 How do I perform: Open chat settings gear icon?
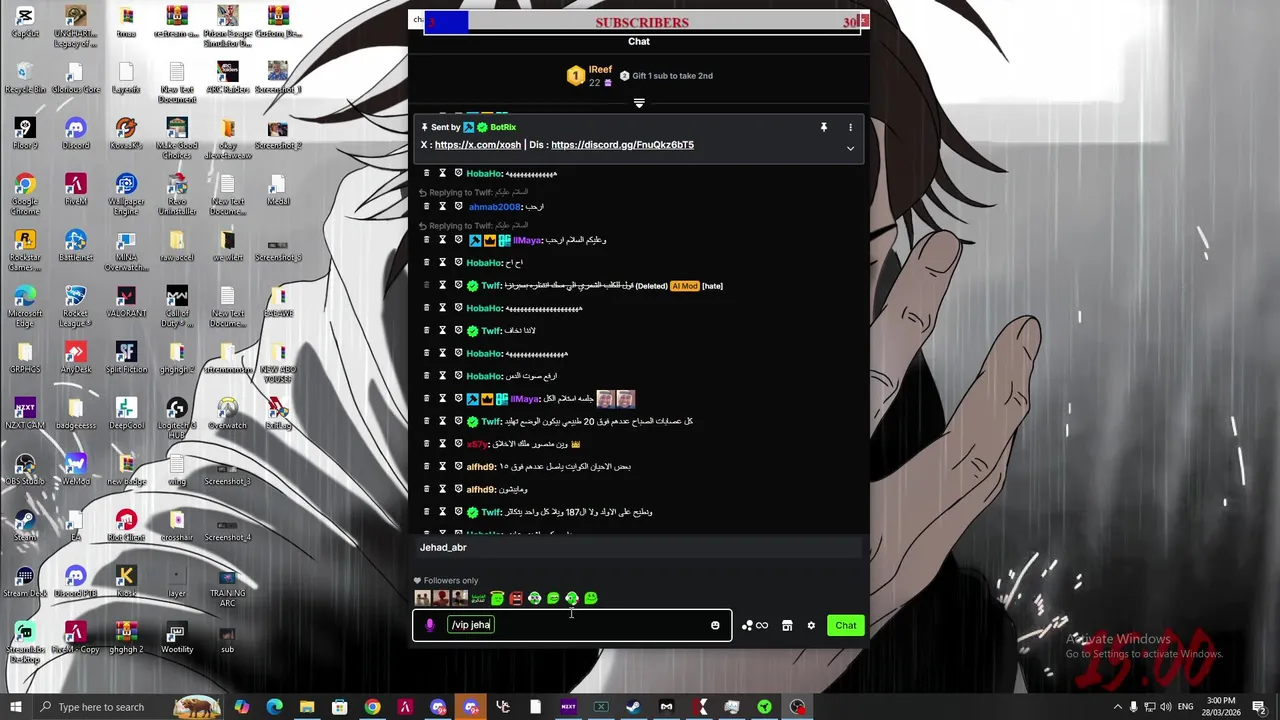811,625
